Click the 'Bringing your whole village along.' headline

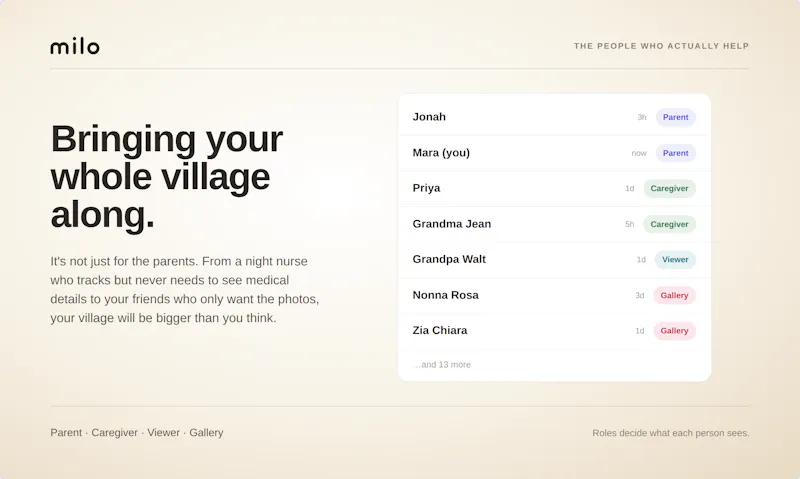(x=166, y=177)
